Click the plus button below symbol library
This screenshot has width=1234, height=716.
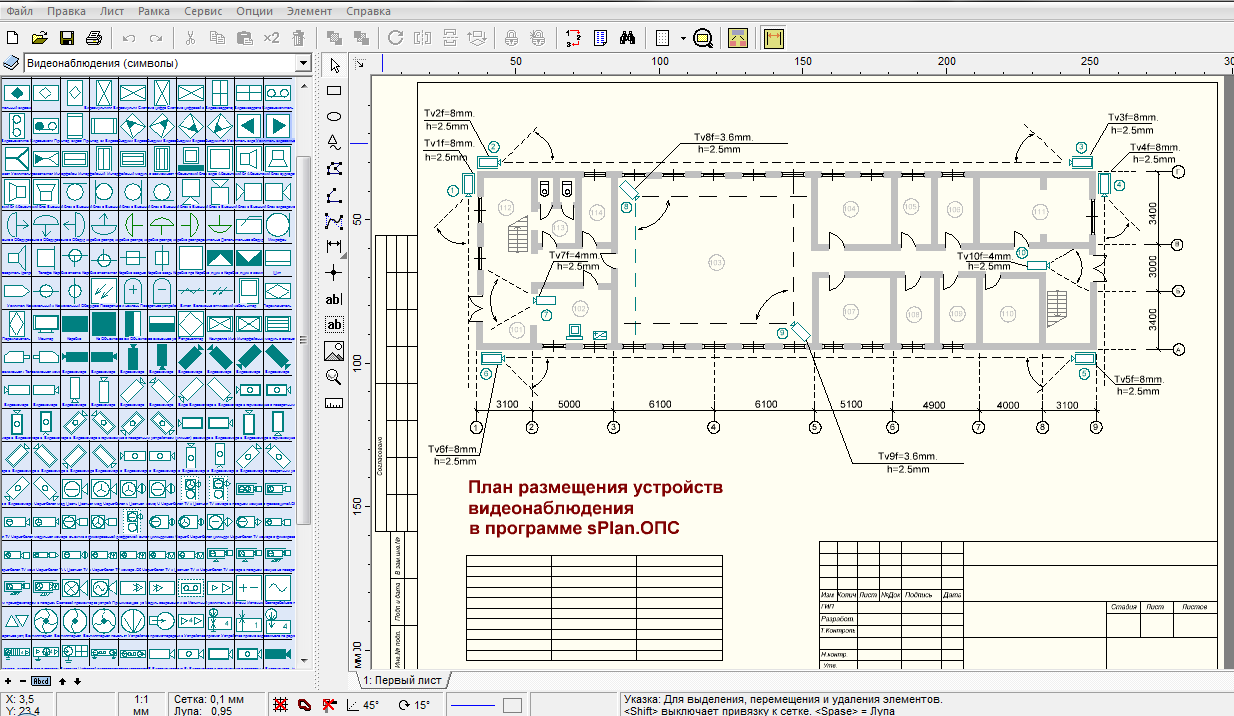(9, 681)
